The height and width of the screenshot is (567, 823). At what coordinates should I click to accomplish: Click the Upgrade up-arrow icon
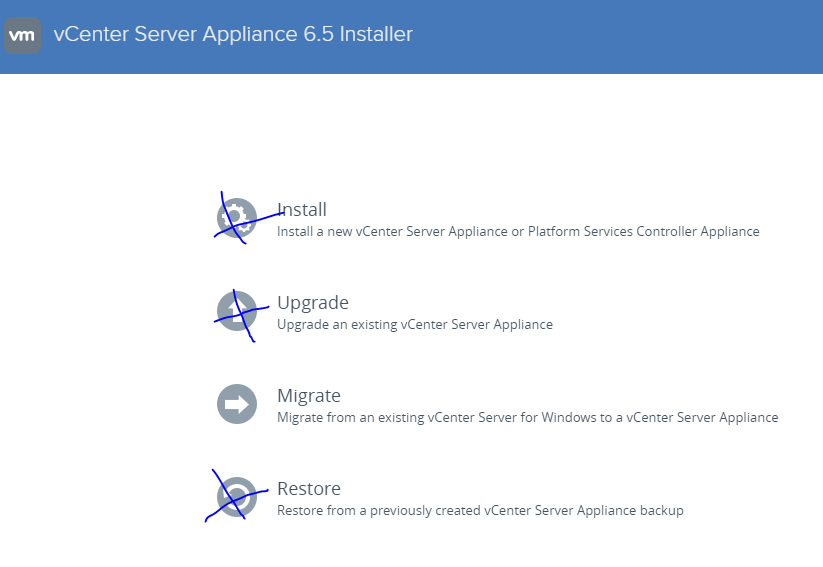coord(237,311)
